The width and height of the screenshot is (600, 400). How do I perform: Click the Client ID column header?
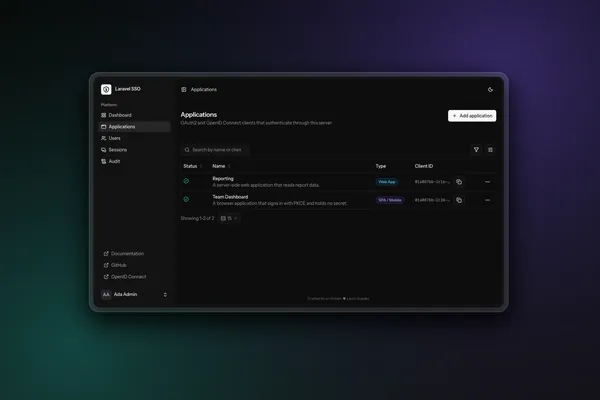point(424,166)
